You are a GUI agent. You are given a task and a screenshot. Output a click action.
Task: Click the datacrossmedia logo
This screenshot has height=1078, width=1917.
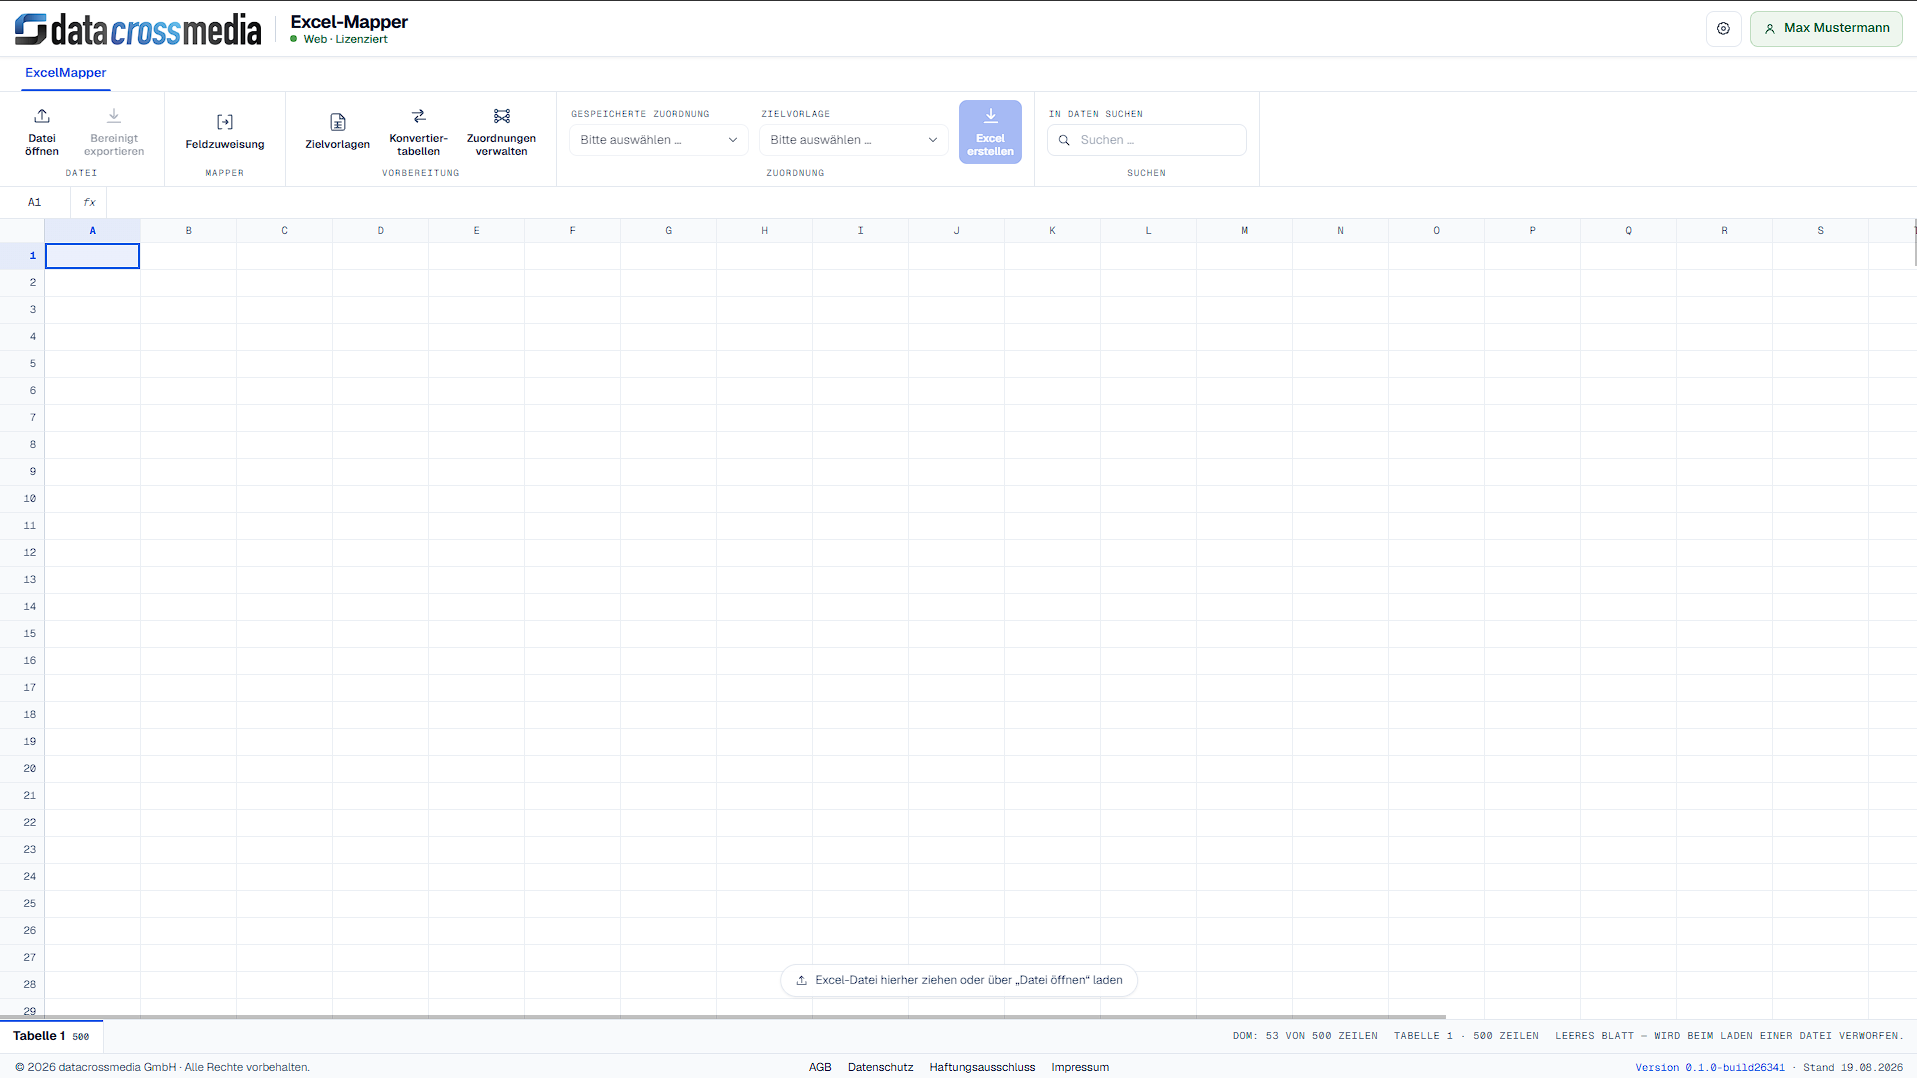point(138,29)
